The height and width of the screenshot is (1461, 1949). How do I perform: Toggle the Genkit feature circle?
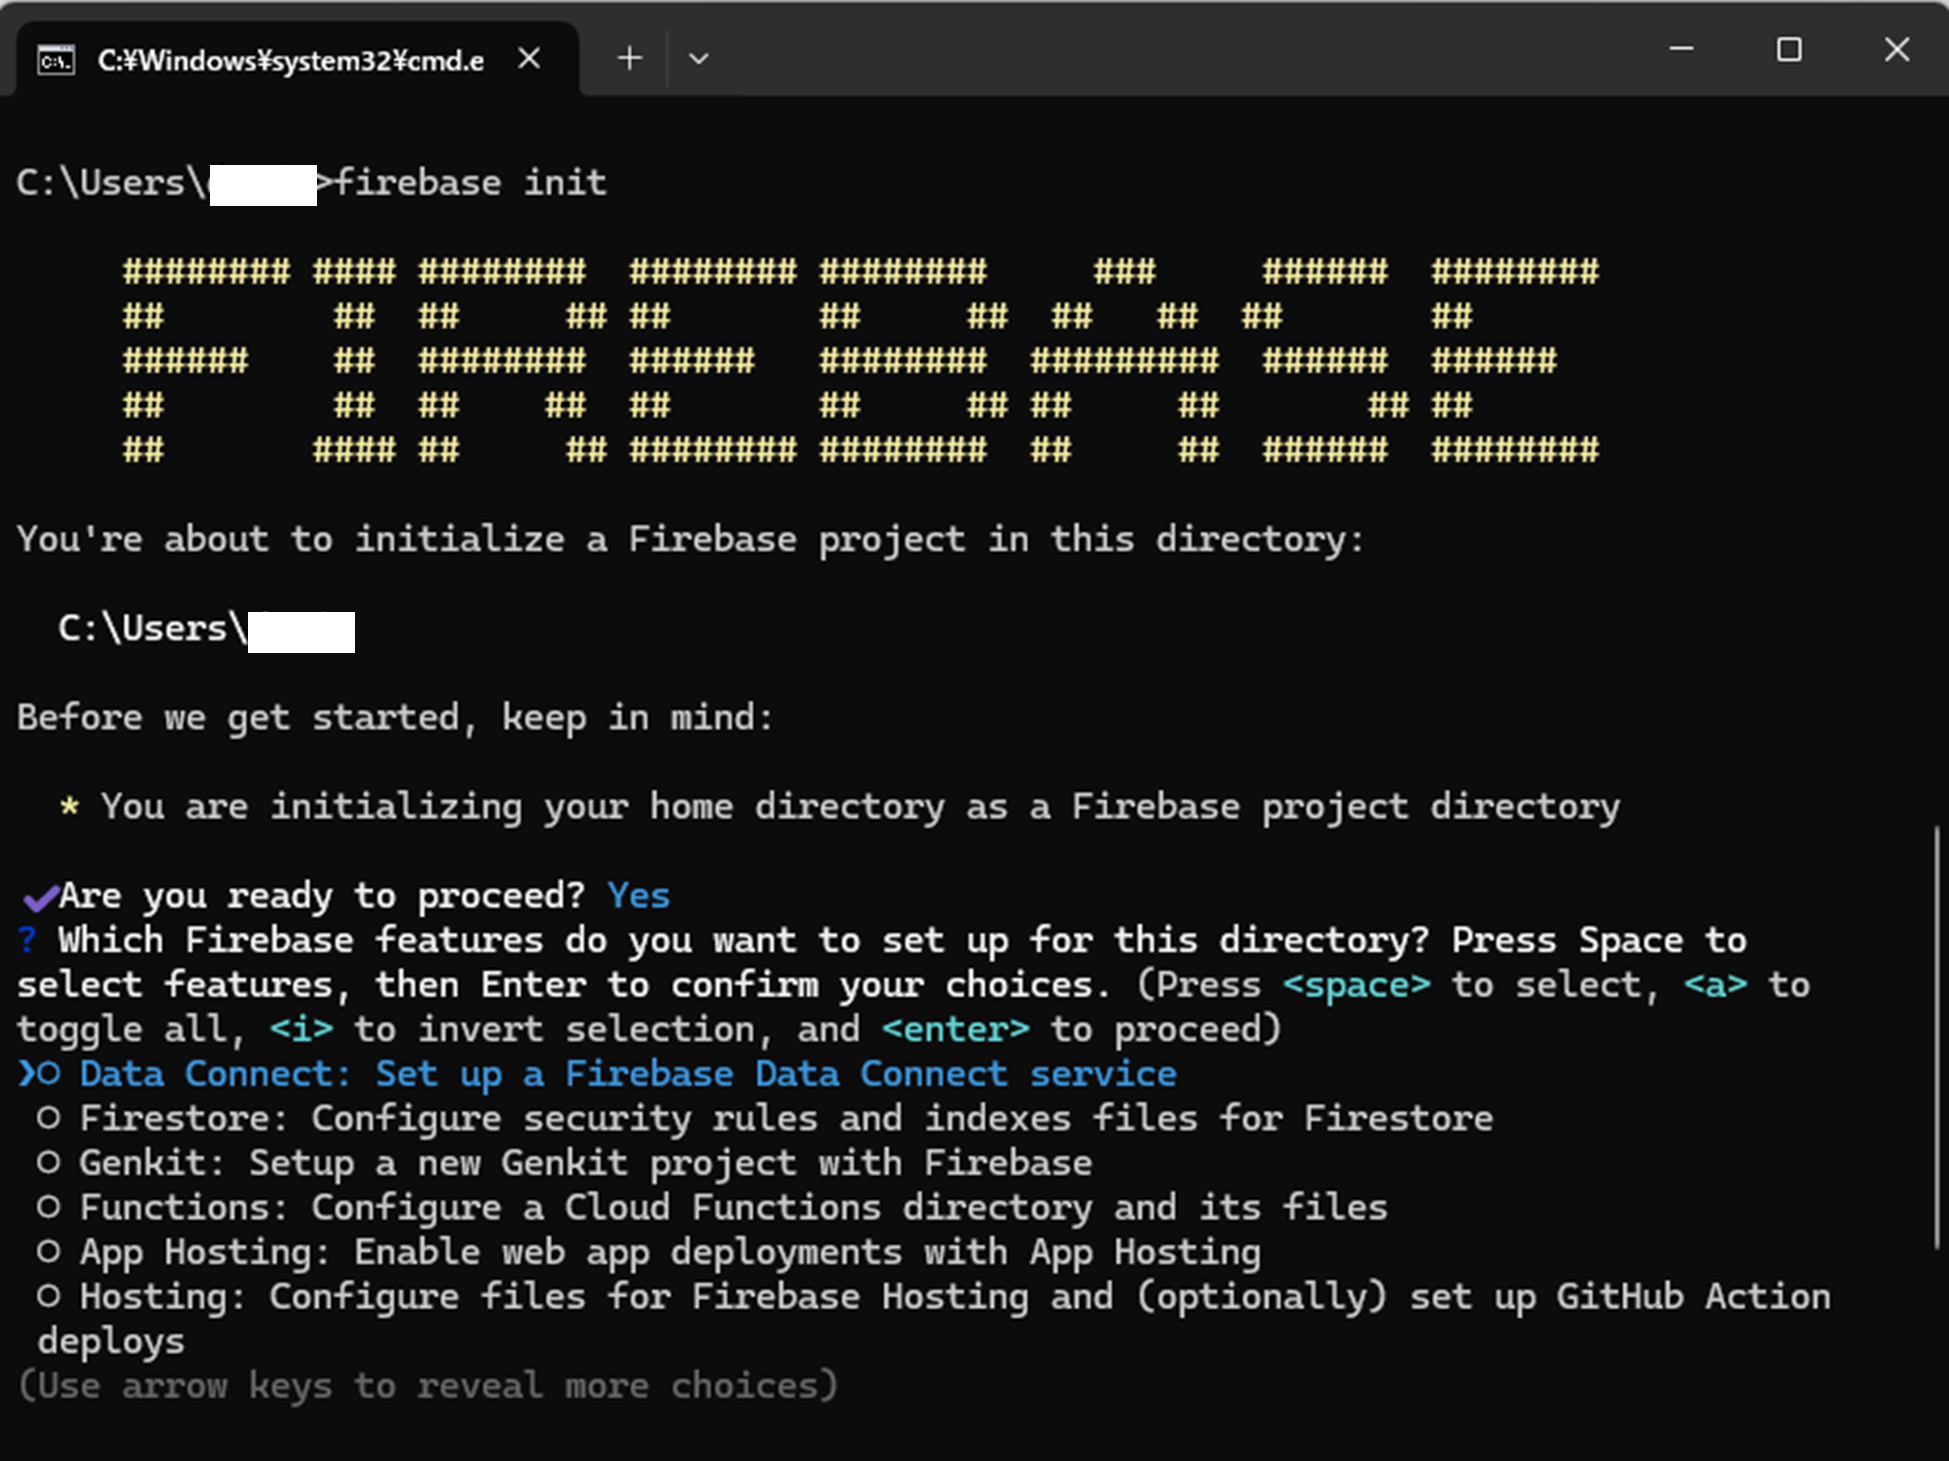pos(49,1163)
